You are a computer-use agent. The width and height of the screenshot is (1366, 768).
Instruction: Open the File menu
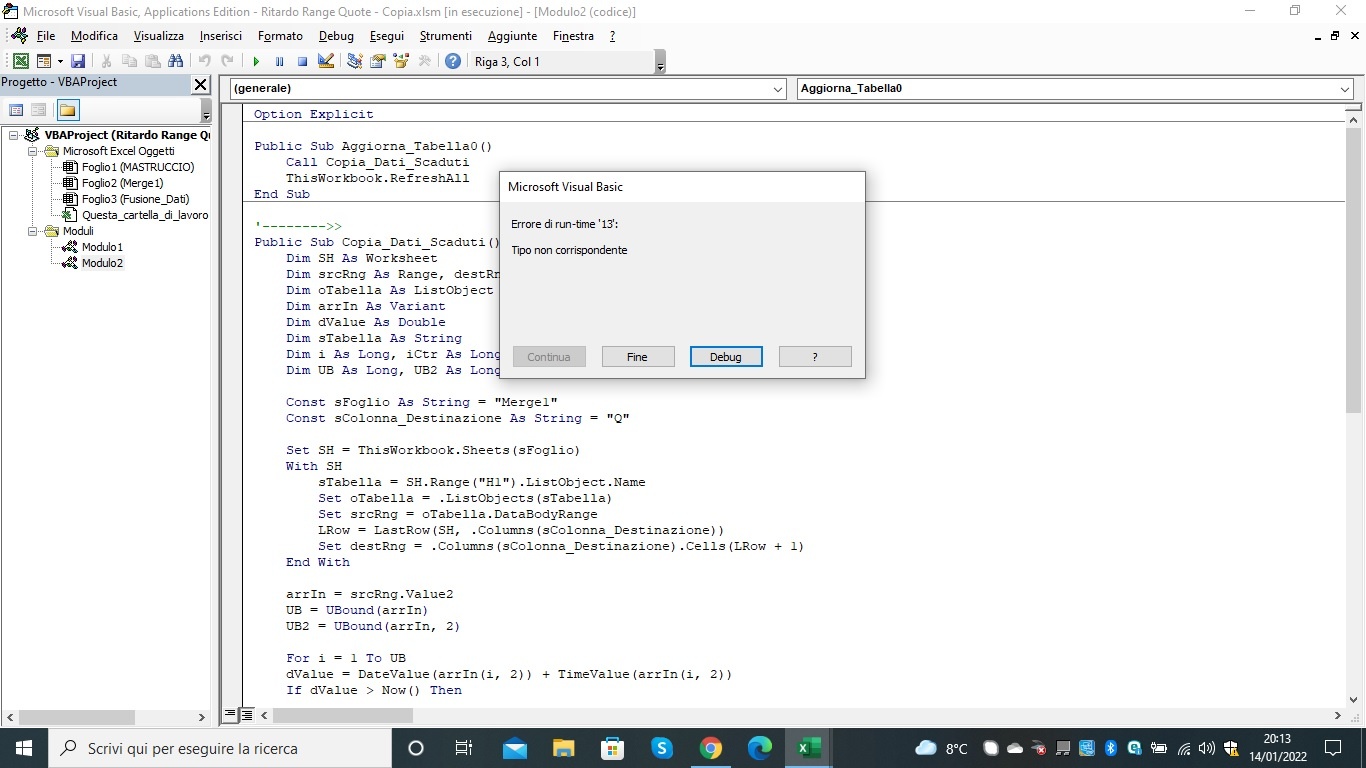[x=46, y=36]
